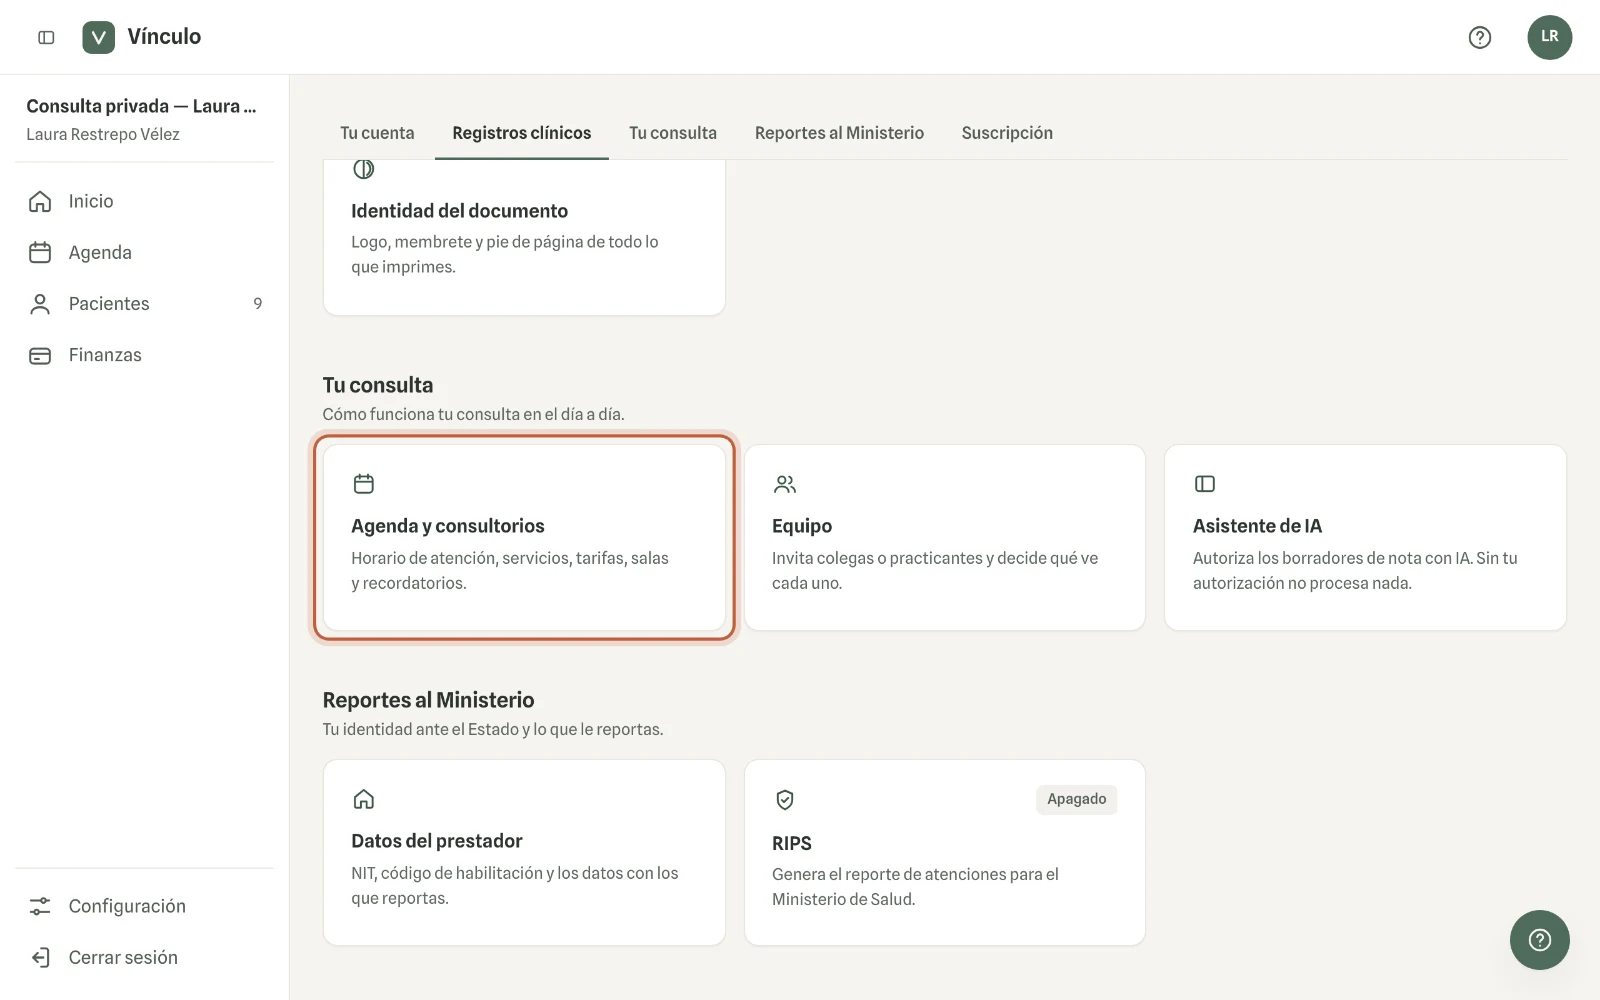Open the Pacientes list in sidebar
This screenshot has height=1000, width=1600.
(x=145, y=304)
